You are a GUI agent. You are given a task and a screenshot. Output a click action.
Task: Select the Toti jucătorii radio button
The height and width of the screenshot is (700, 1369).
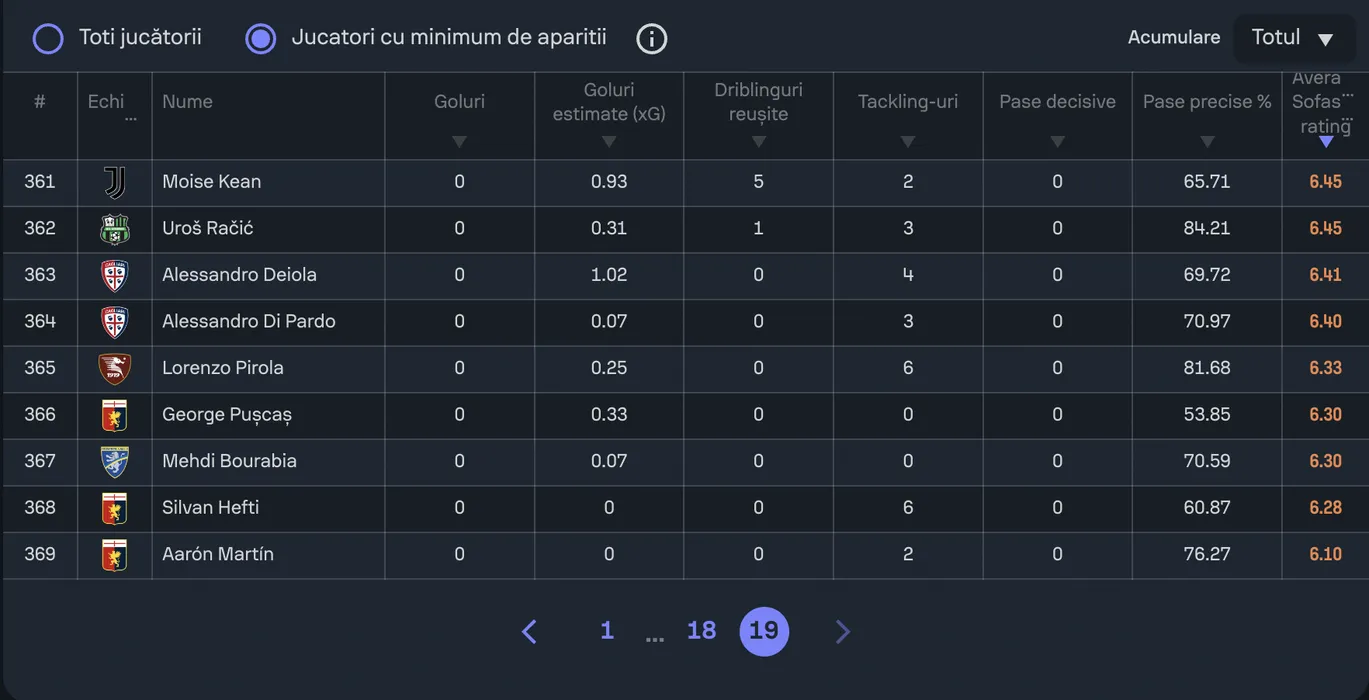point(48,39)
